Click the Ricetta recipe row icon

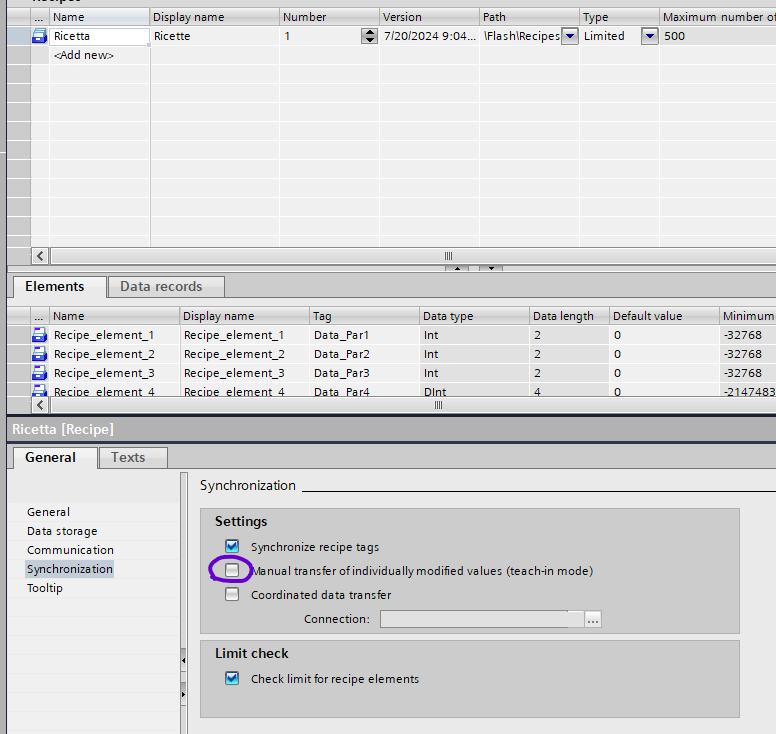(x=39, y=36)
